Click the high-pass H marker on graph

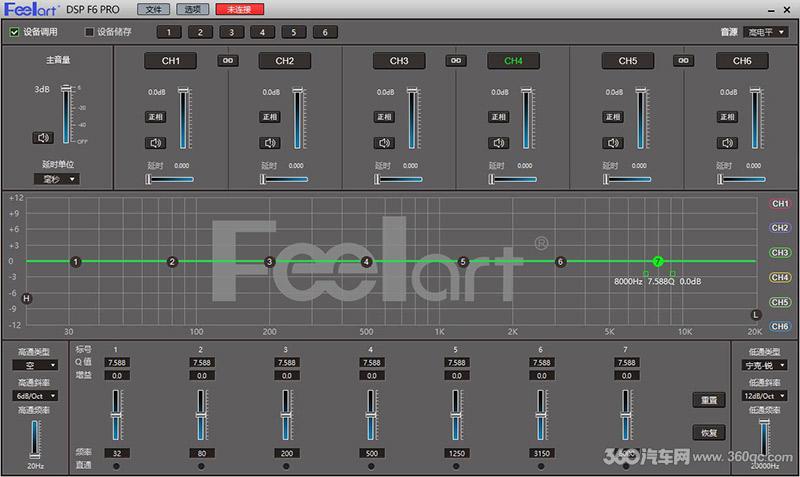[27, 298]
